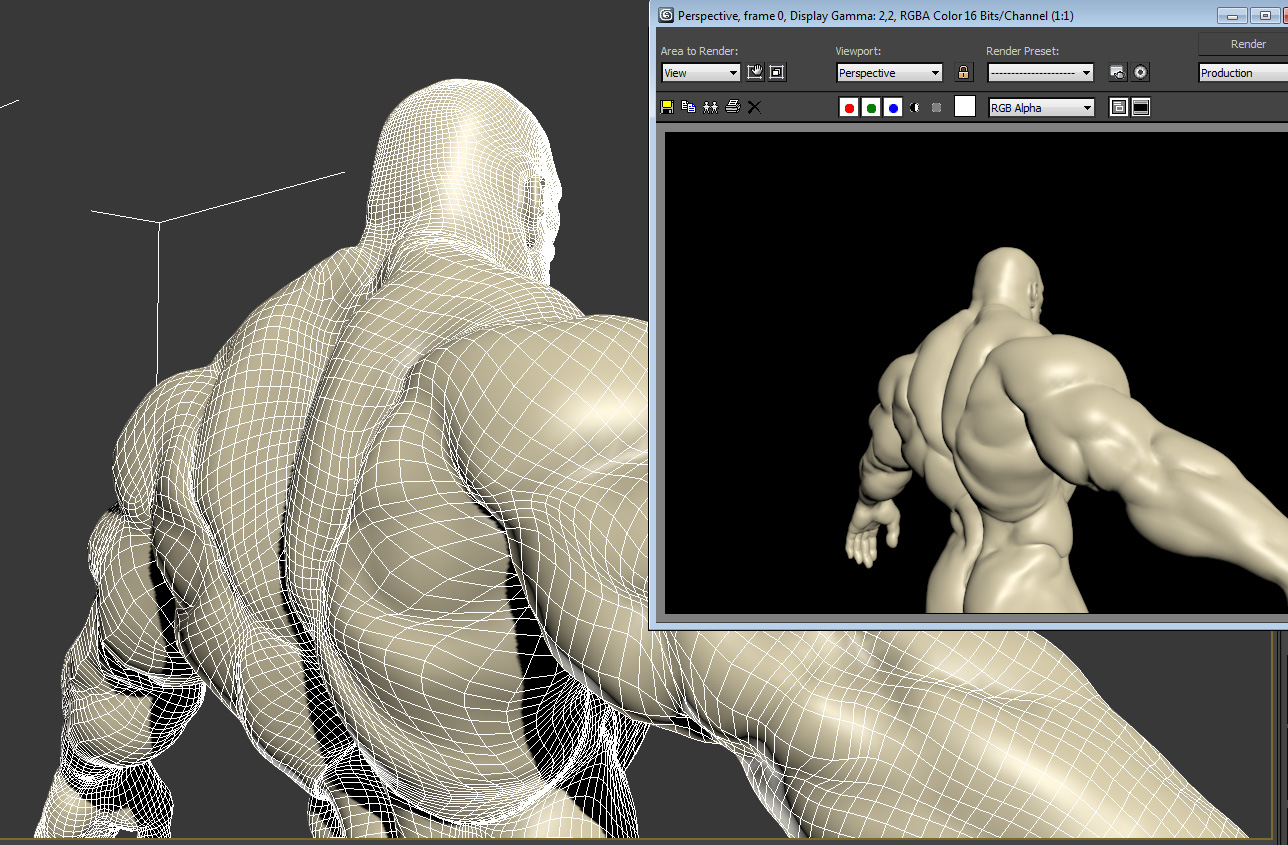Toggle the Lock to Viewport padlock
Viewport: 1288px width, 845px height.
[x=963, y=72]
